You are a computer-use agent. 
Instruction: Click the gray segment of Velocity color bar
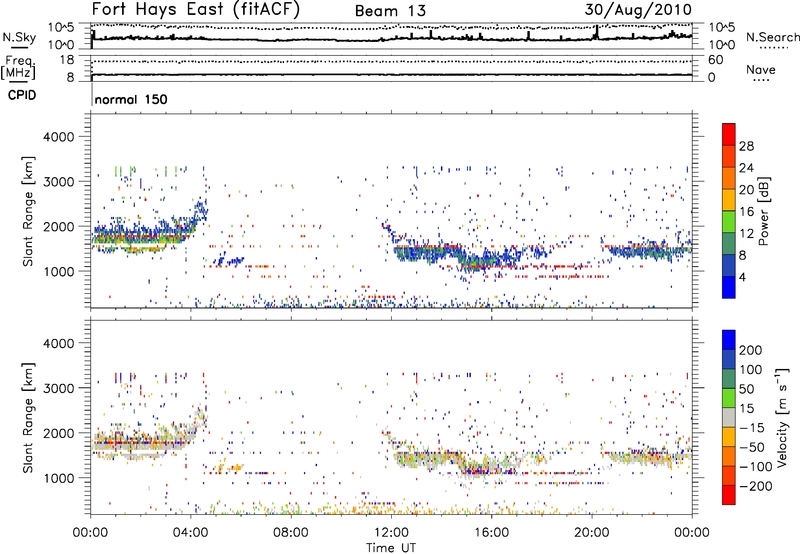[729, 417]
